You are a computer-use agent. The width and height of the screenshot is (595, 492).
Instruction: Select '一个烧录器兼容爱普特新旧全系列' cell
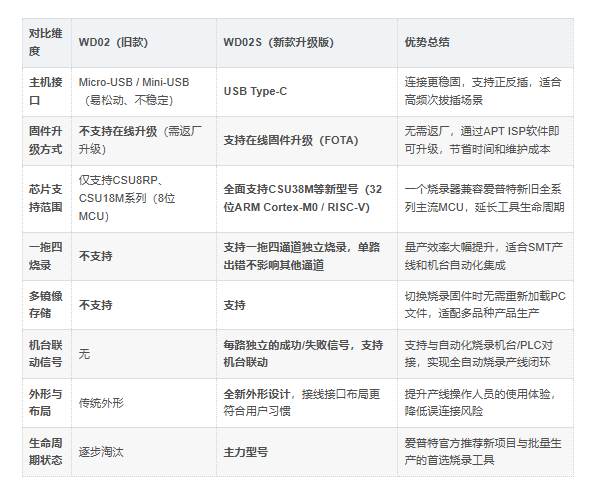point(485,199)
